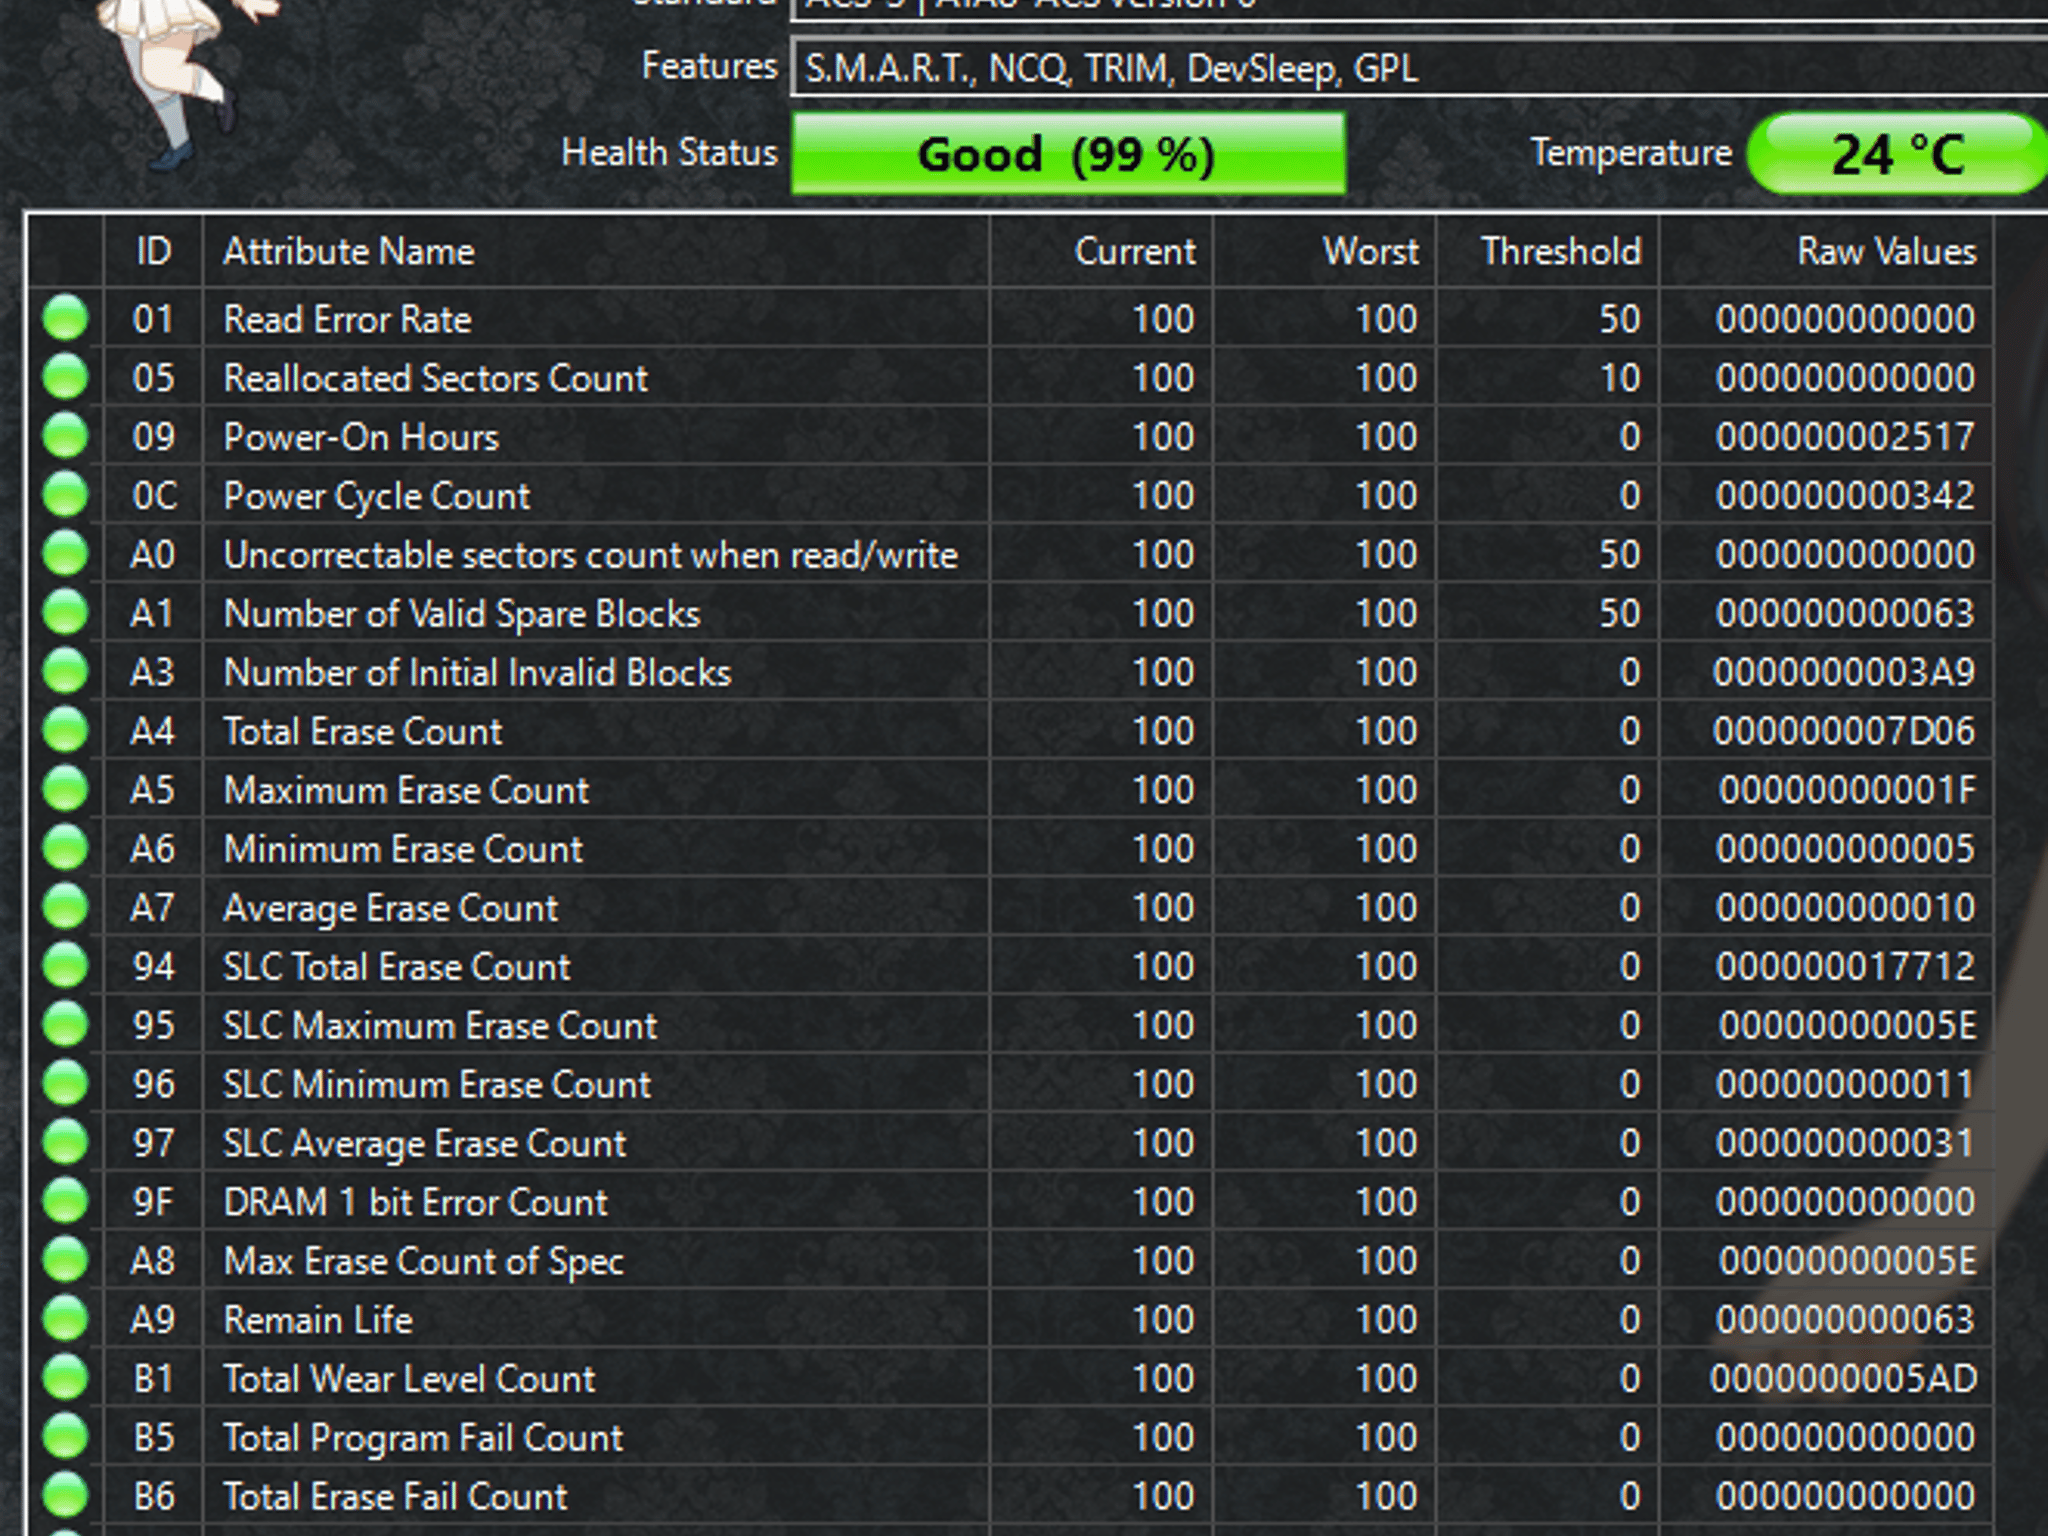Click inside the Features text field
This screenshot has width=2048, height=1536.
pos(1420,68)
